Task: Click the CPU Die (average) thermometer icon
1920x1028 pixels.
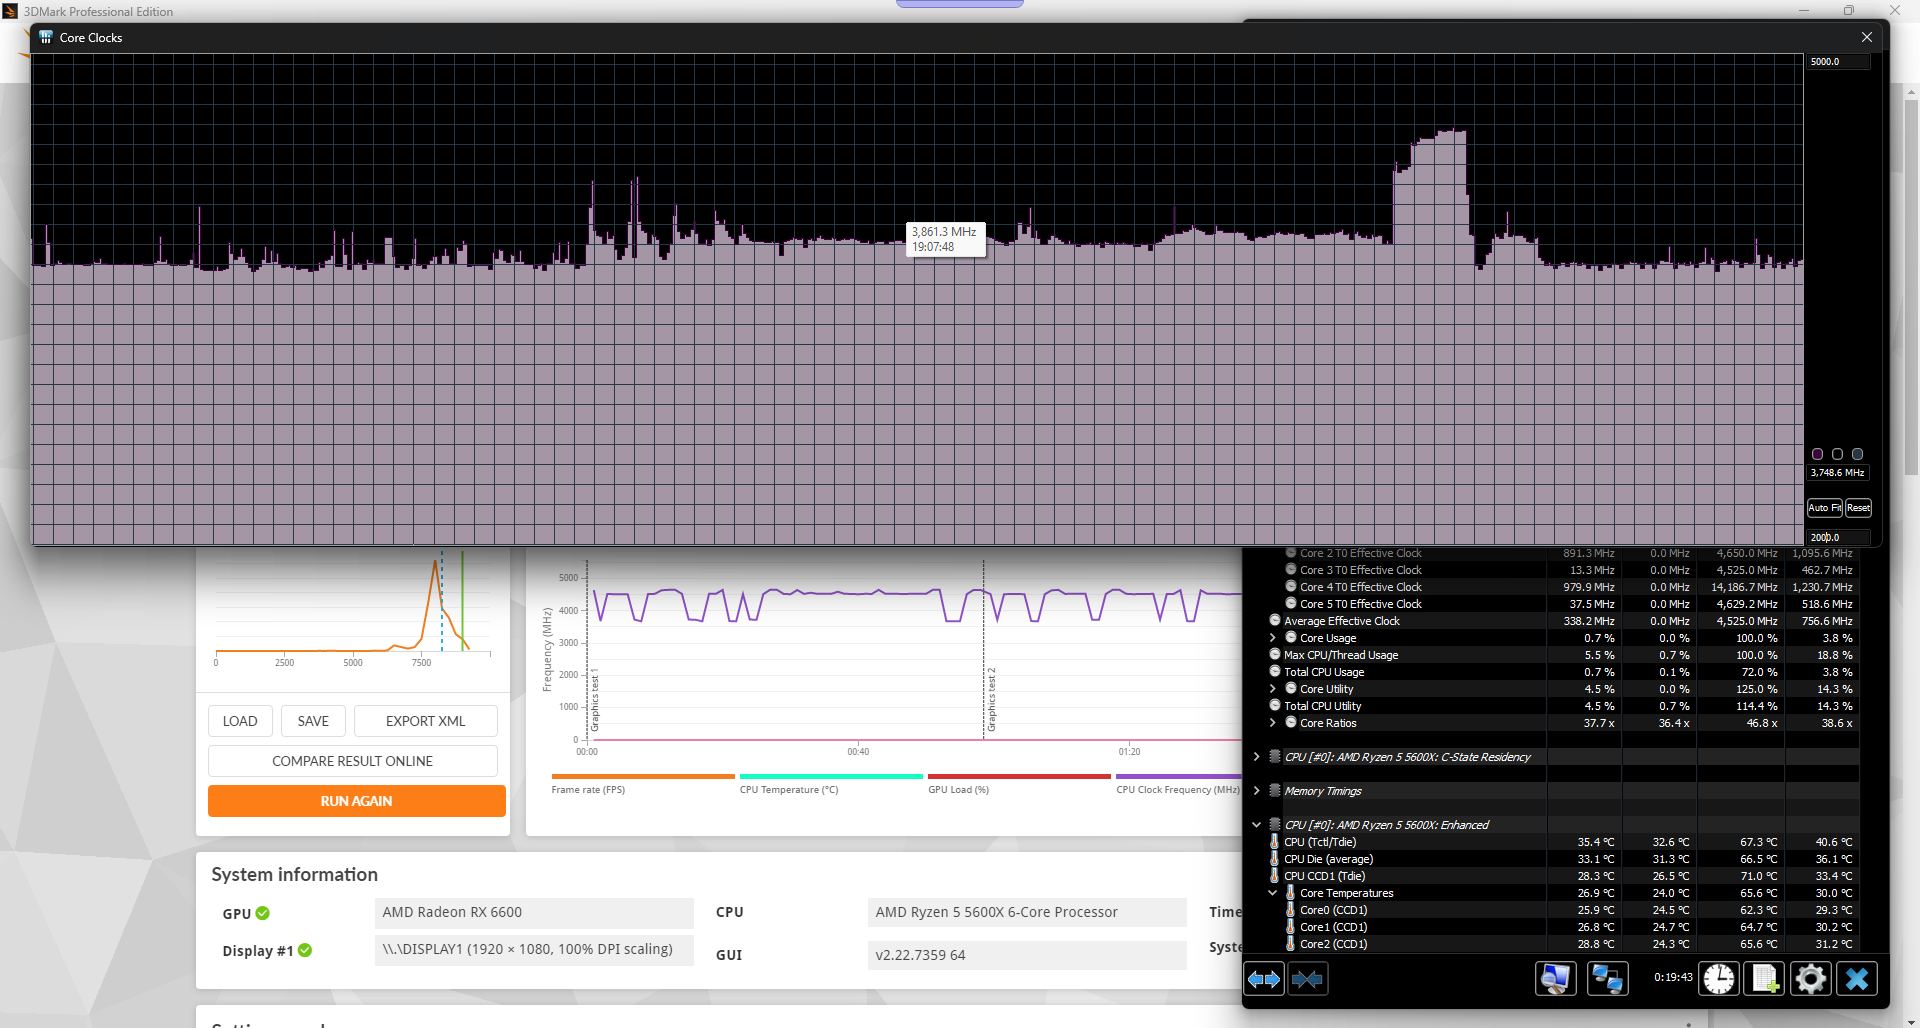Action: [x=1275, y=859]
